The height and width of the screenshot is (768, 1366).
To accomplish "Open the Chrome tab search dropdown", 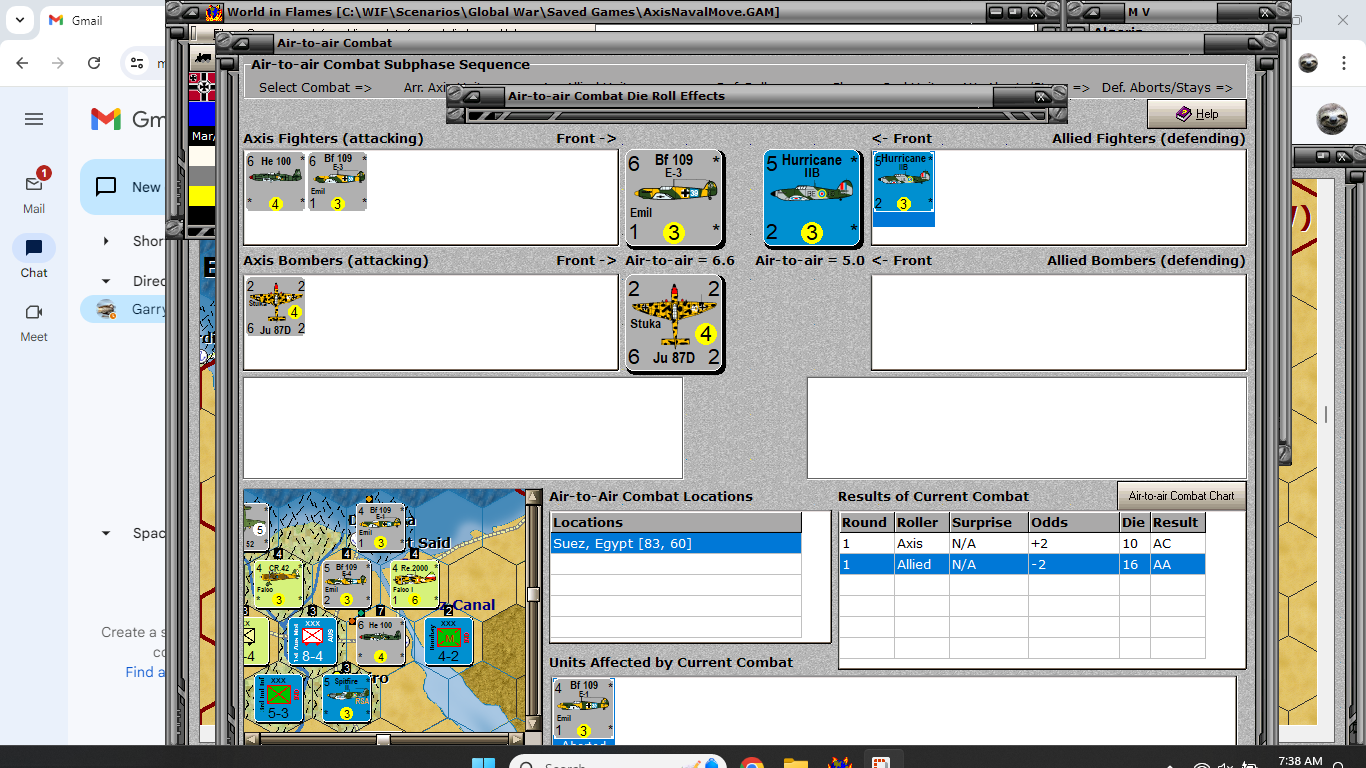I will (x=19, y=20).
